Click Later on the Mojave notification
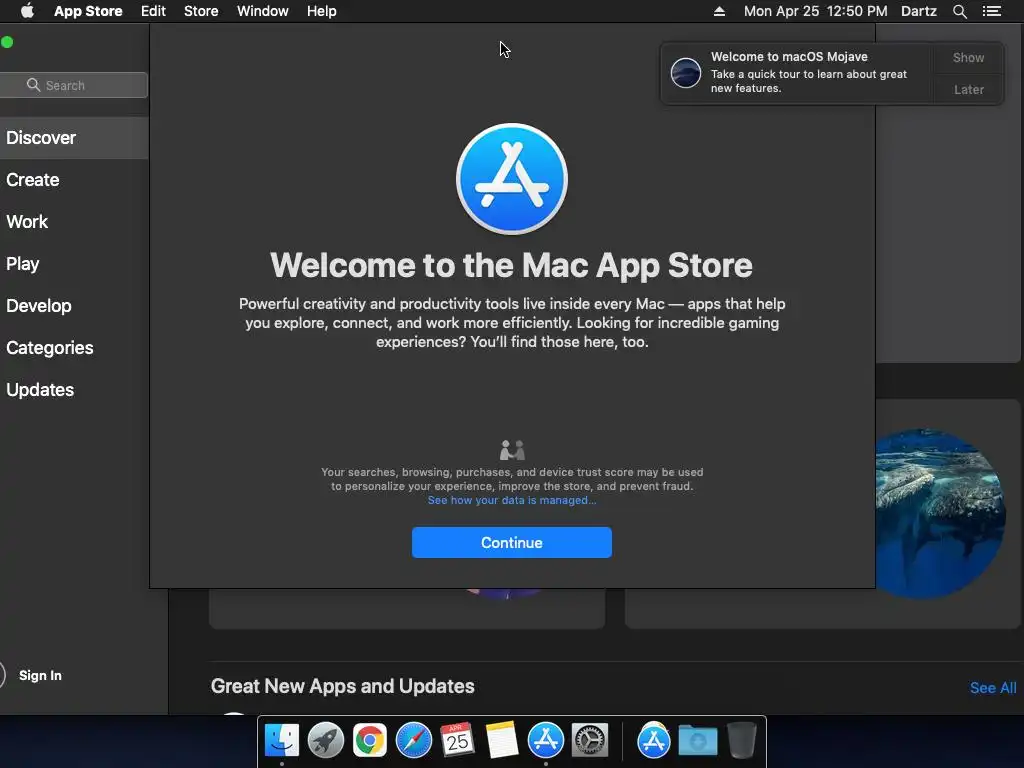The image size is (1024, 768). click(968, 89)
